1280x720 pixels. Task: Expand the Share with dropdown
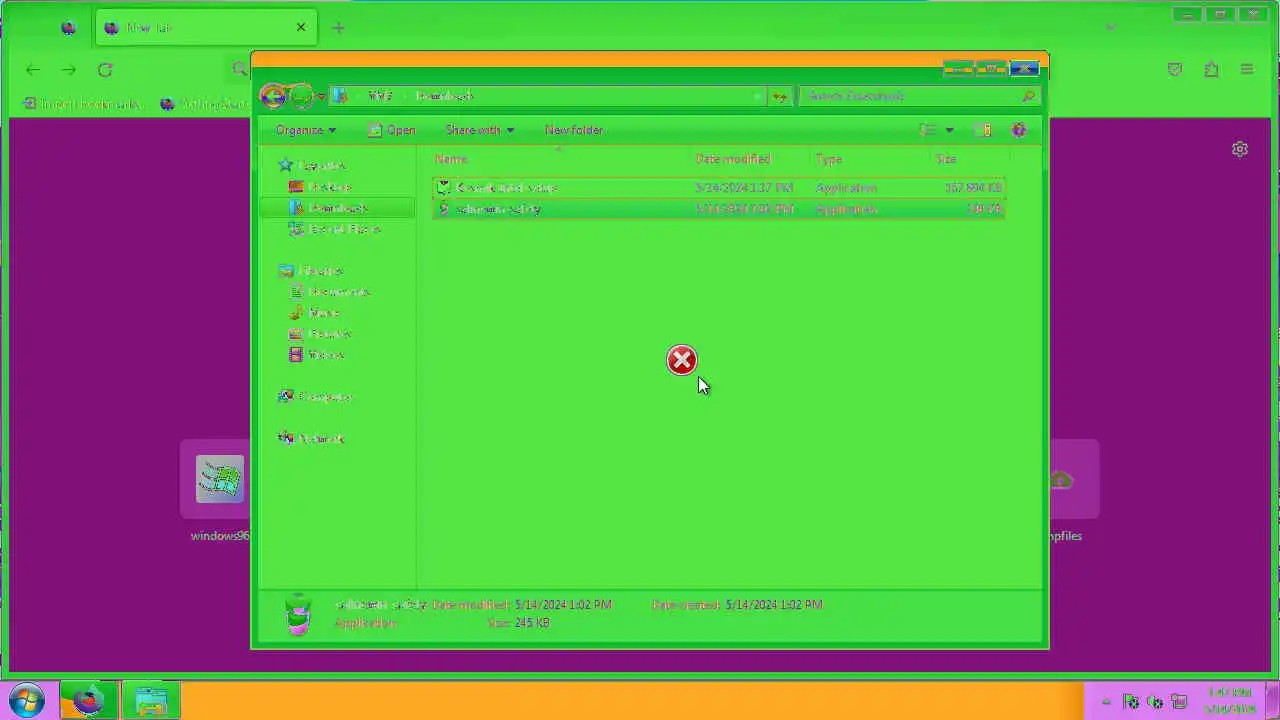point(479,130)
